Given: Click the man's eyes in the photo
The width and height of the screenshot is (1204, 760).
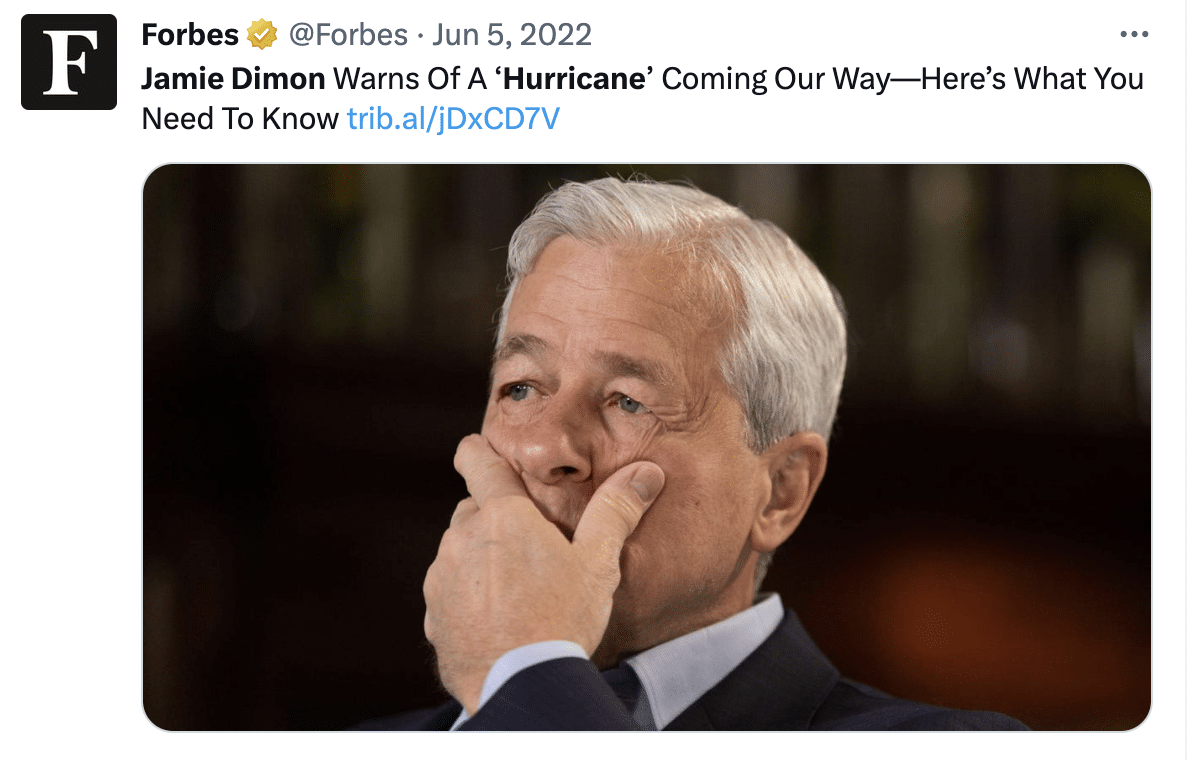Looking at the screenshot, I should pos(570,397).
